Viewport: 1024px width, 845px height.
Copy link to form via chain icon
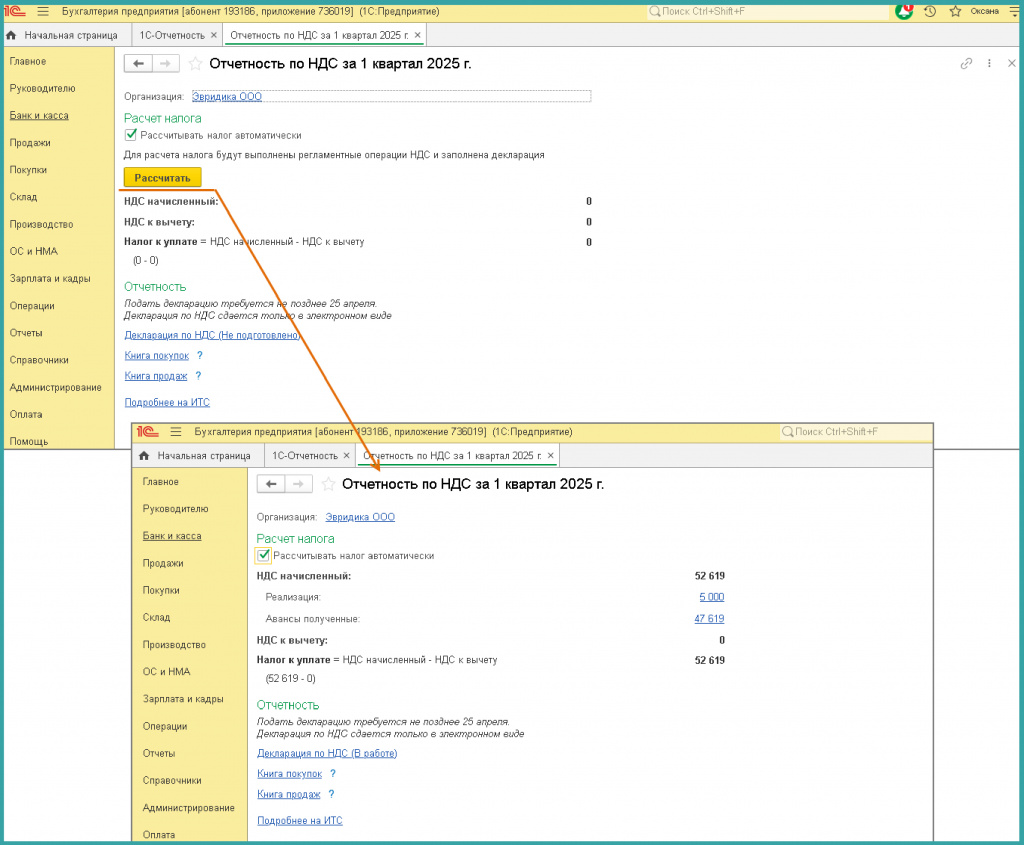(967, 63)
